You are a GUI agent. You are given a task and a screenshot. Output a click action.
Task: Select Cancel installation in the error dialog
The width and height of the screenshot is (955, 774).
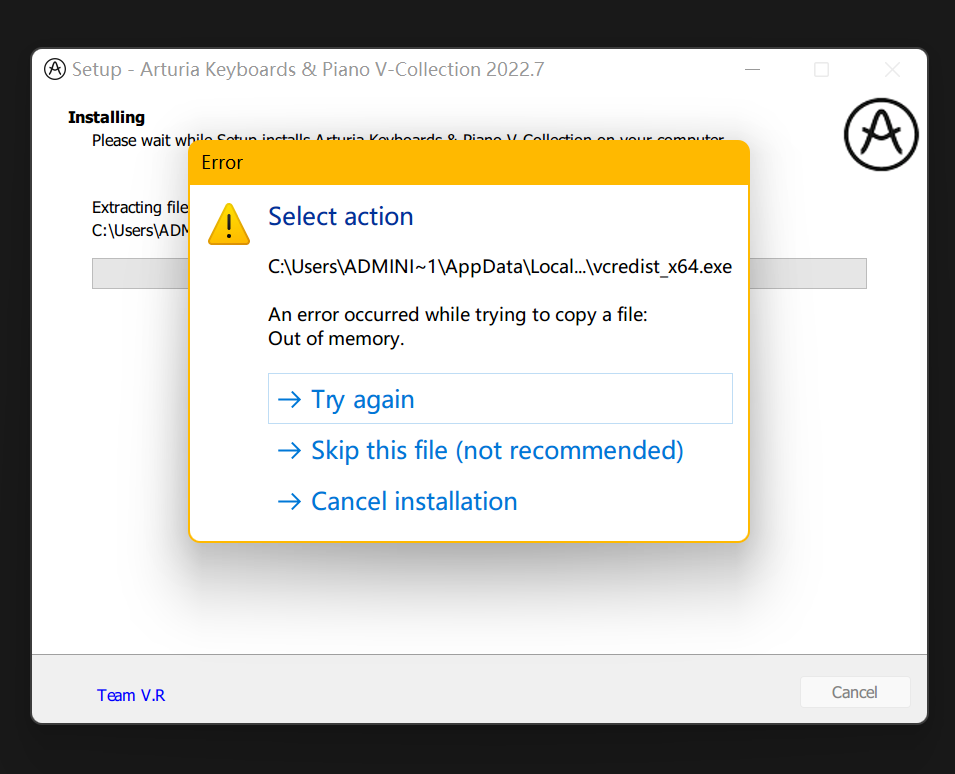[x=500, y=501]
